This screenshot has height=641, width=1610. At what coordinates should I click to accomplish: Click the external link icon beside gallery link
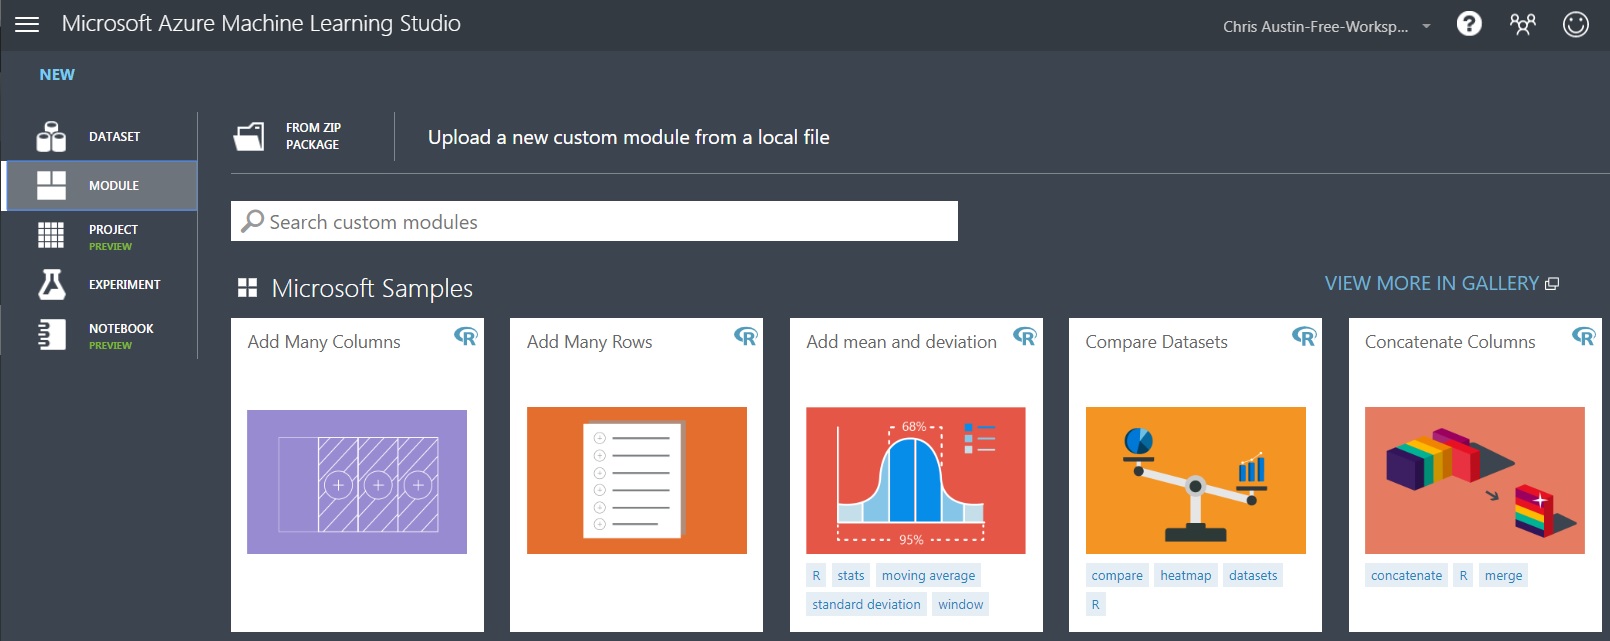point(1552,284)
